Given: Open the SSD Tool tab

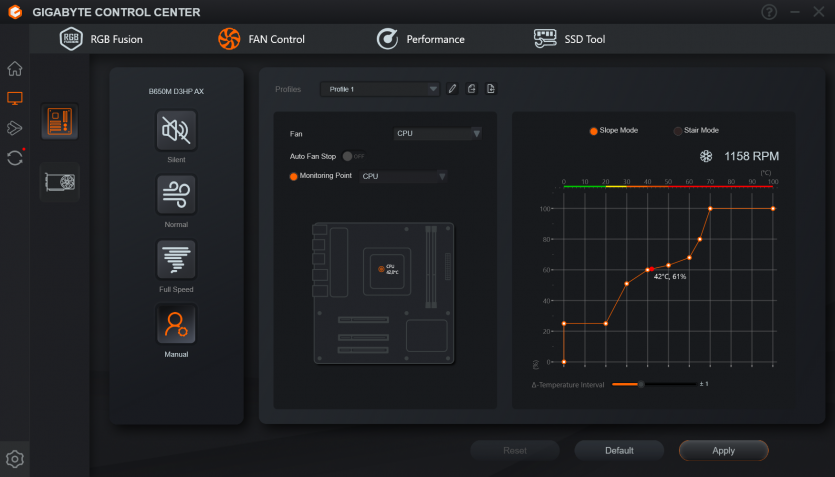Looking at the screenshot, I should coord(570,39).
